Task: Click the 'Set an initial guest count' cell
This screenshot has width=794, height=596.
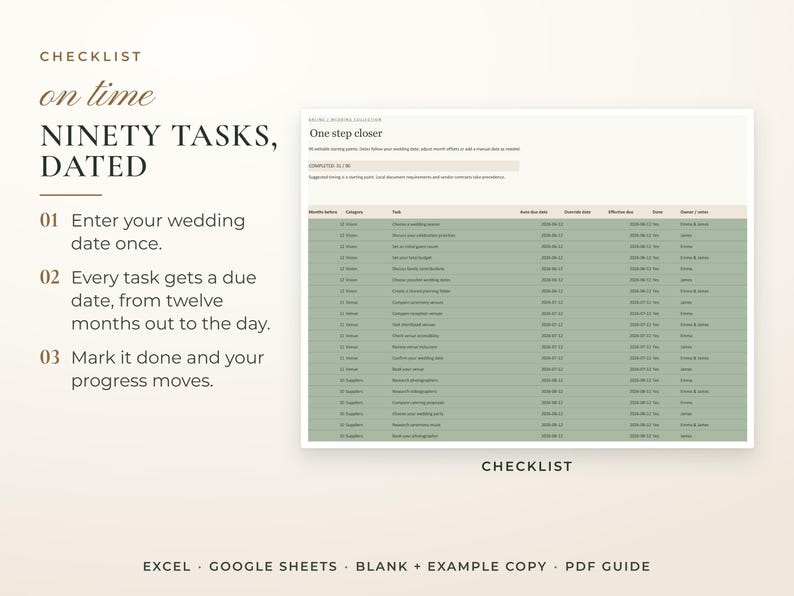Action: click(x=415, y=246)
